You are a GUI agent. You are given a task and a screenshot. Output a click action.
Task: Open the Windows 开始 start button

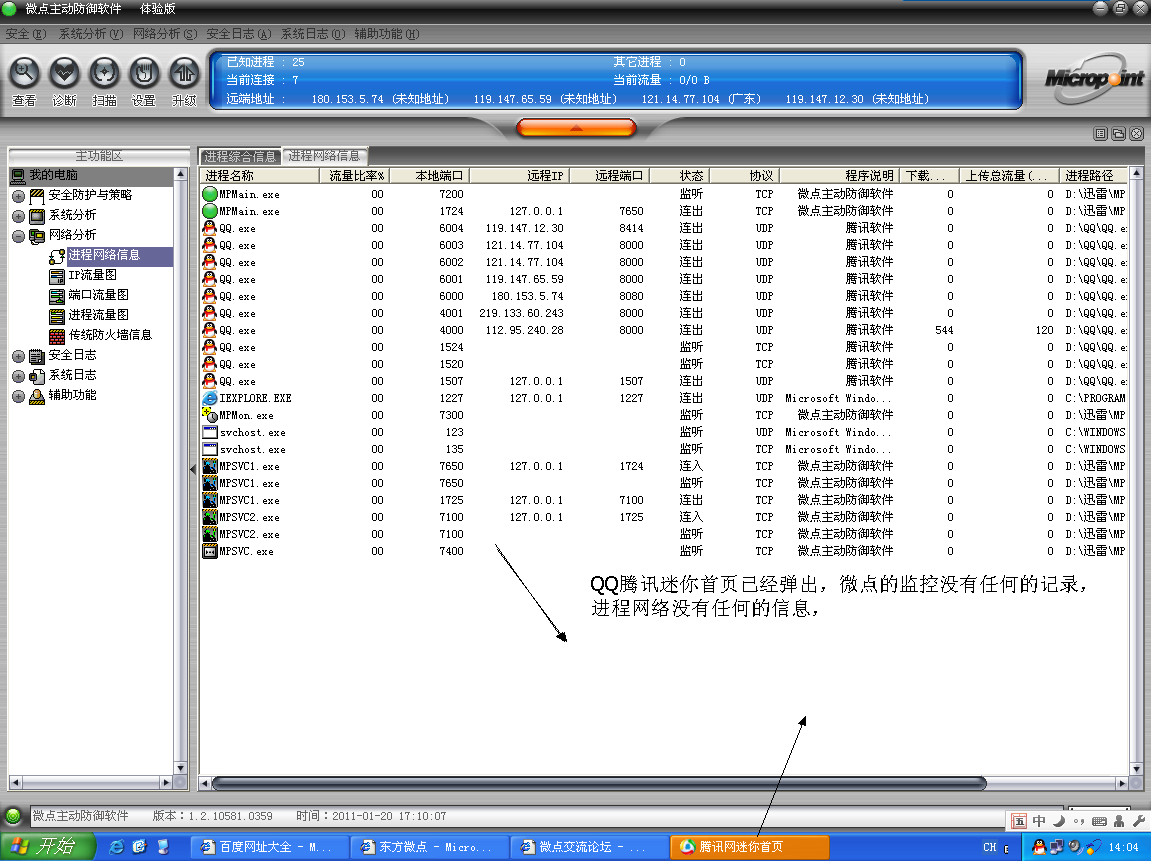[x=48, y=846]
